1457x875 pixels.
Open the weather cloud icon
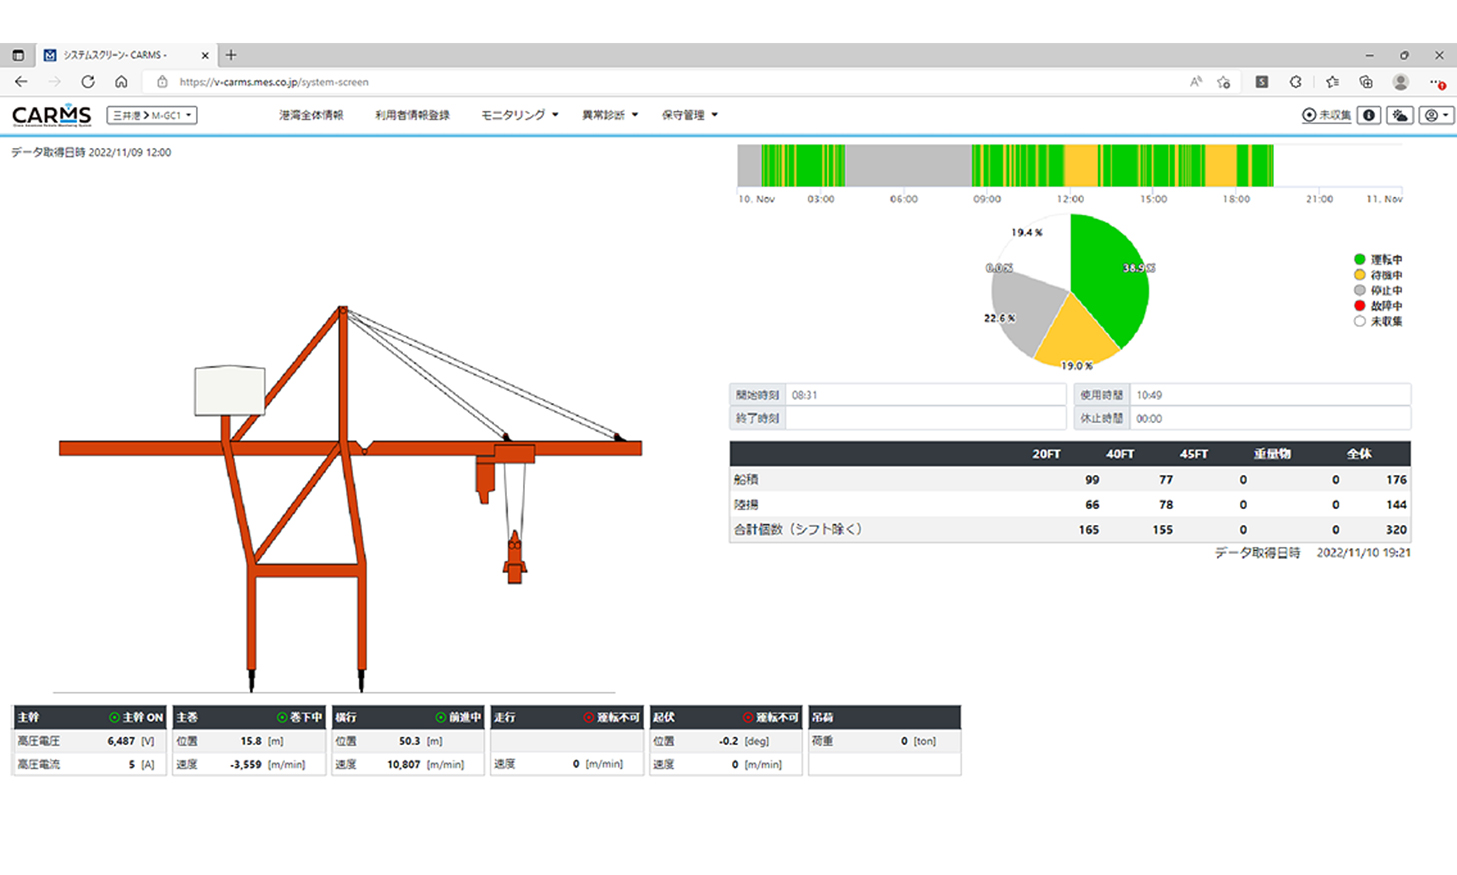[1400, 115]
